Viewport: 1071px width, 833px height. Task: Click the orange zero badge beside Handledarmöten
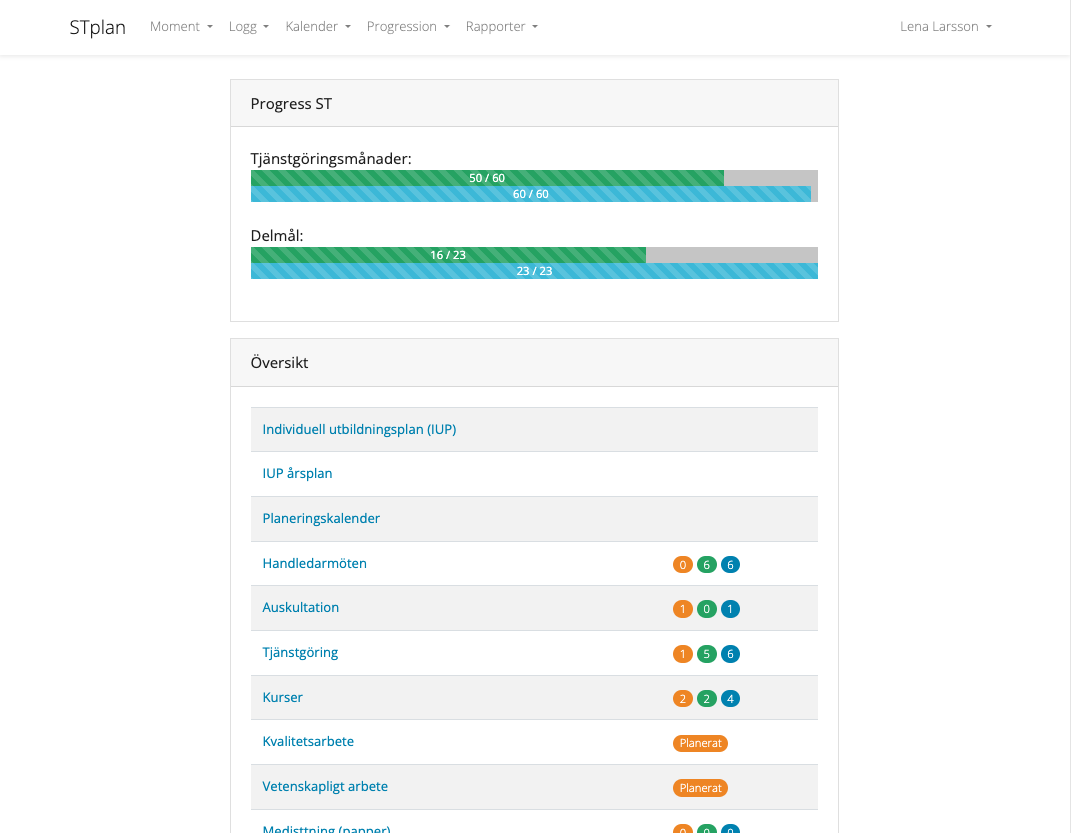[x=683, y=564]
